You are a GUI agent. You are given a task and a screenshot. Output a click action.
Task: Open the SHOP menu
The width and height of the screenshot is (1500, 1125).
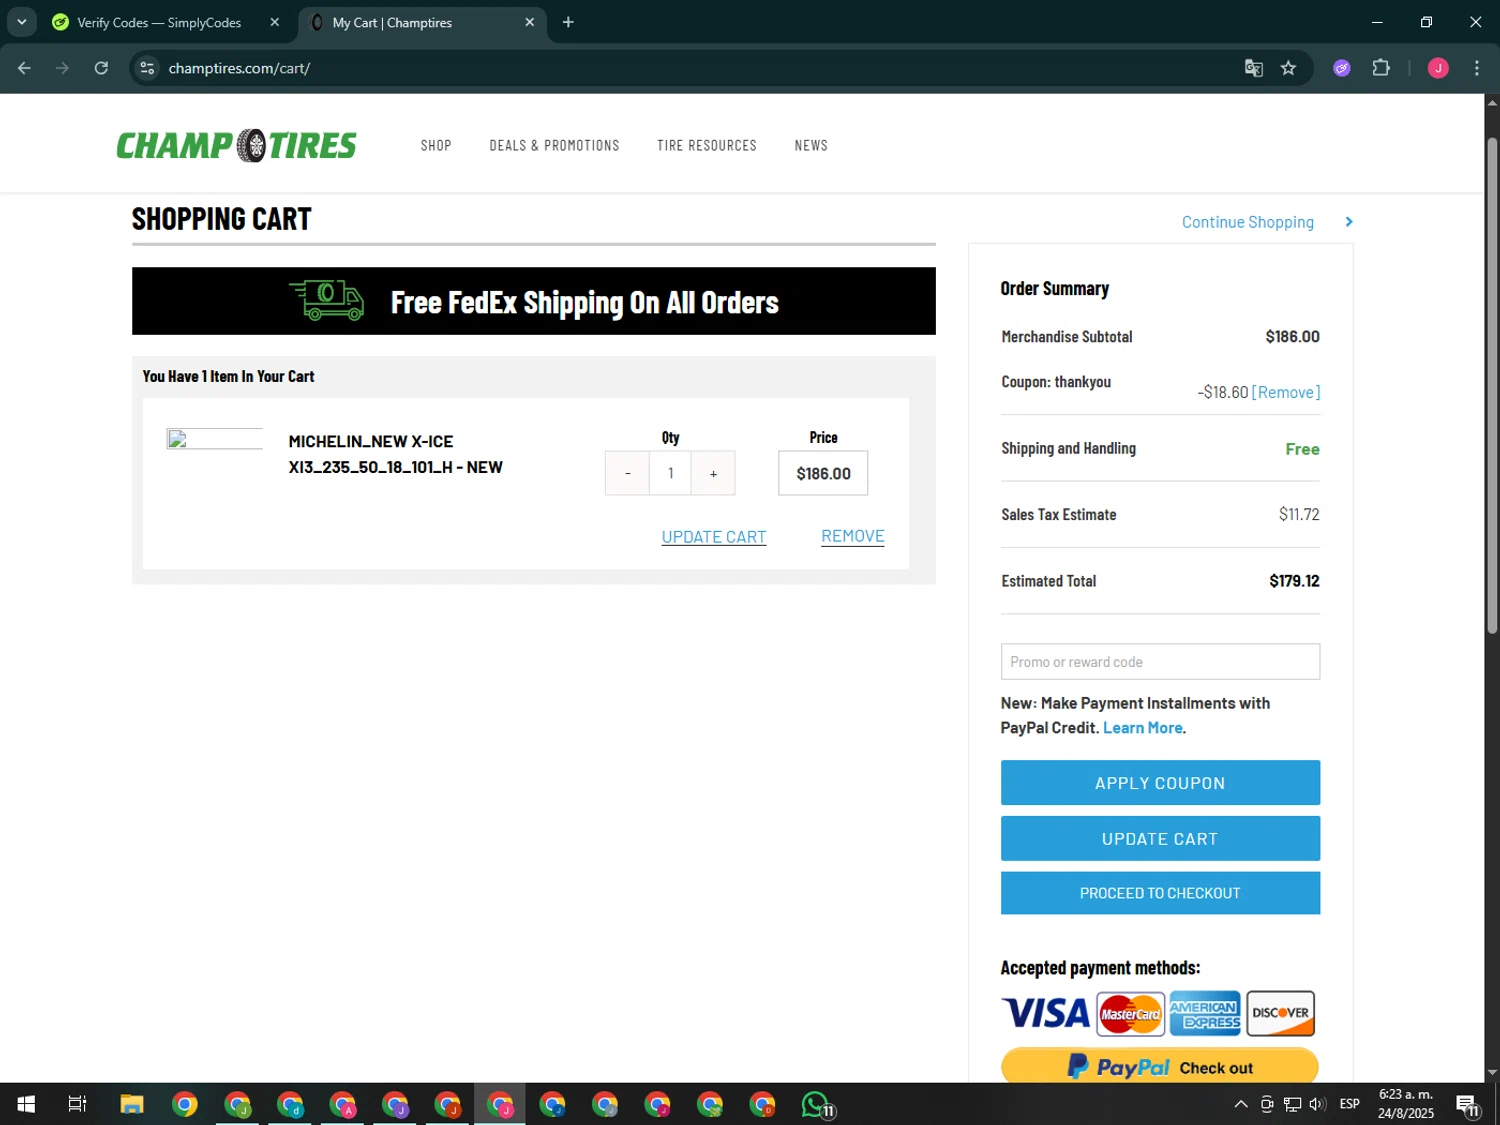(436, 146)
